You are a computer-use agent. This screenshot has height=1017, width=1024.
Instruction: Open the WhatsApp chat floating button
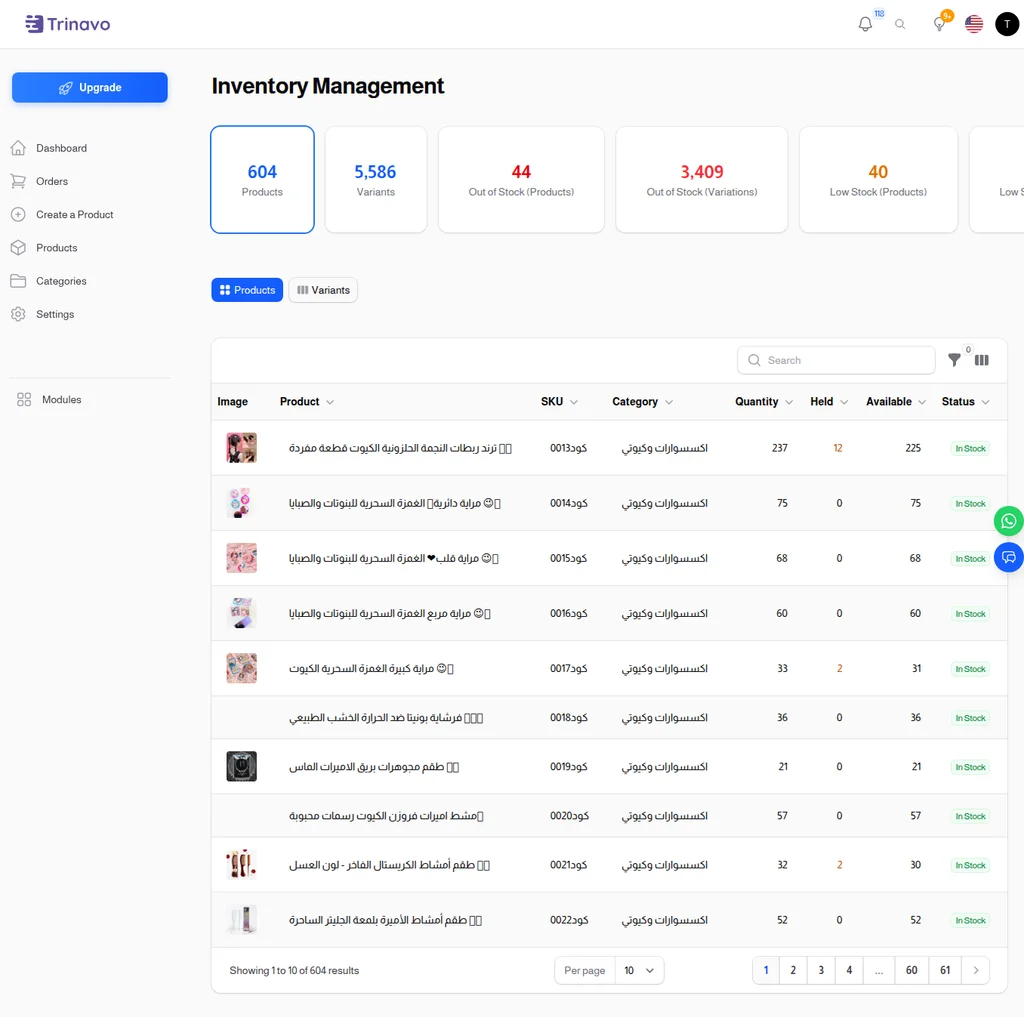[1008, 521]
